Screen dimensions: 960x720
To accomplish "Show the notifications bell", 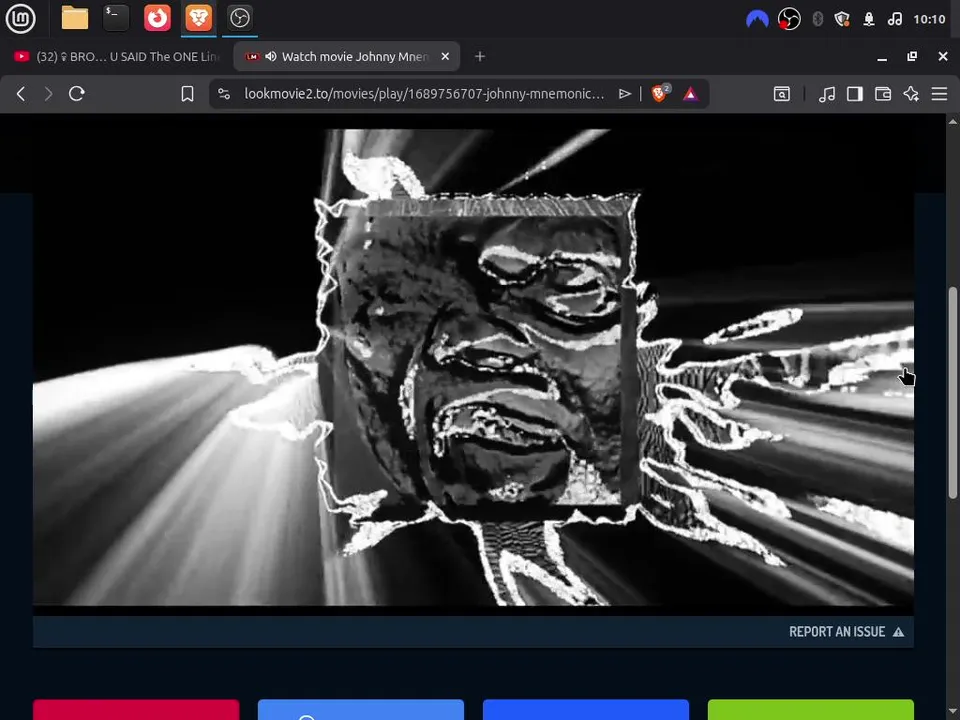I will [x=869, y=20].
